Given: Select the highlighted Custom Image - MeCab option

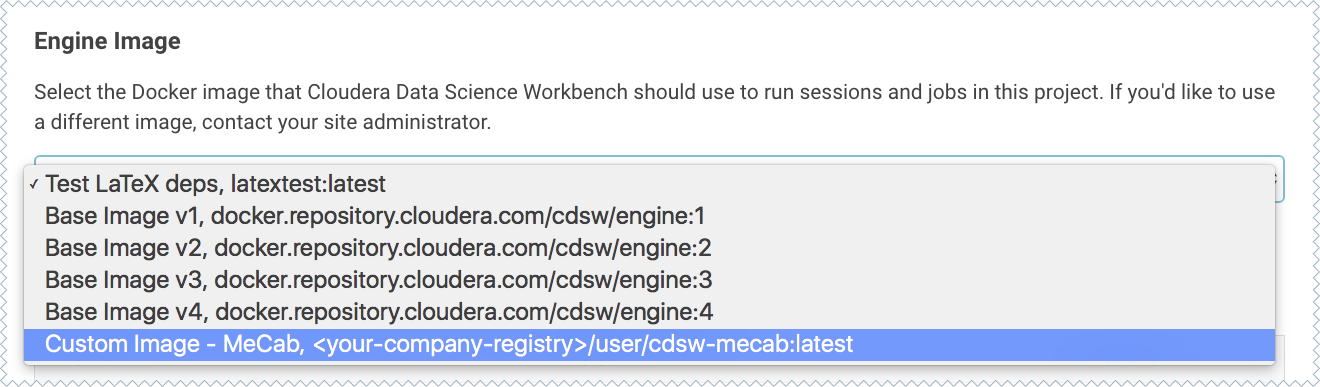Looking at the screenshot, I should tap(650, 344).
